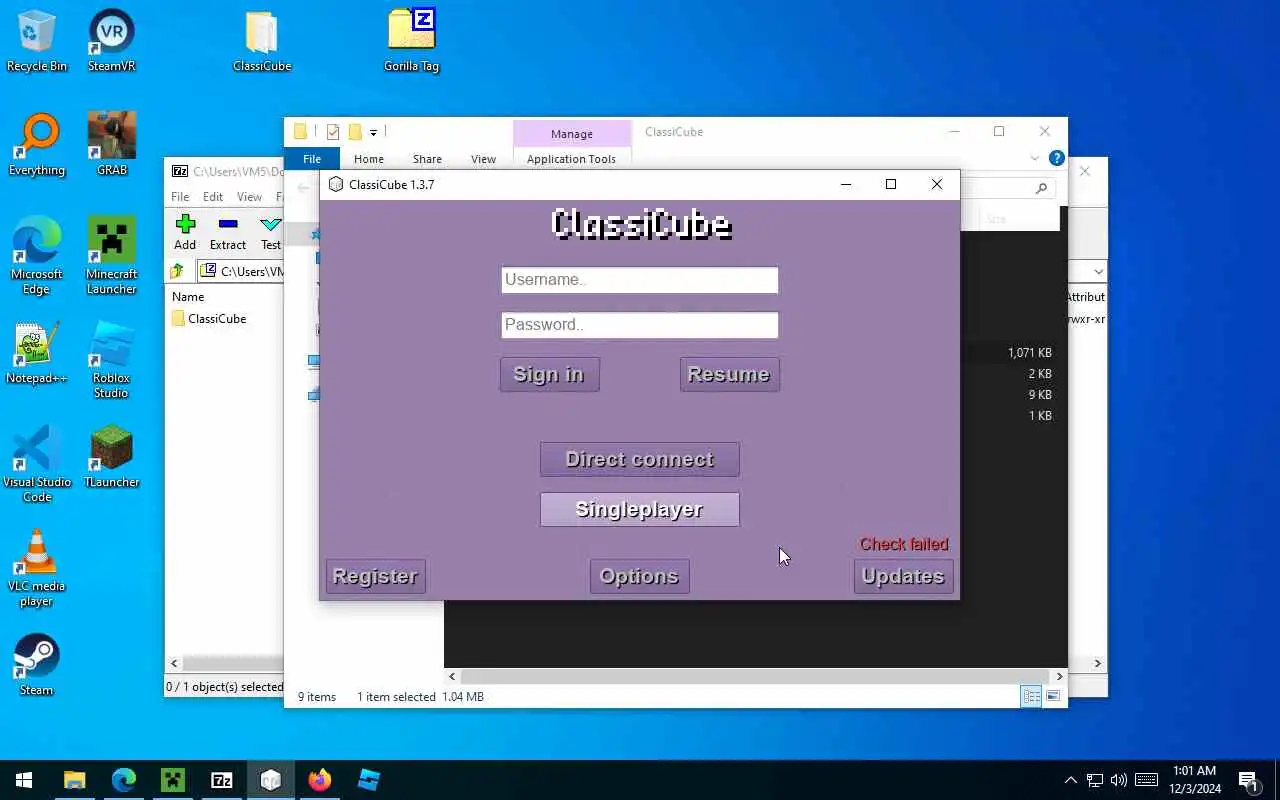Open the network tray icon
This screenshot has width=1280, height=800.
click(1095, 780)
